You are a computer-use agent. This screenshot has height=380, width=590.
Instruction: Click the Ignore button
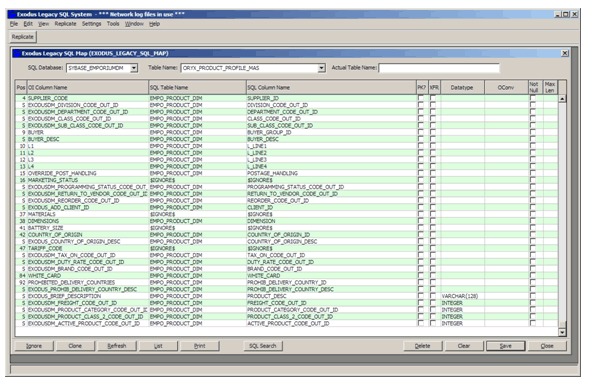coord(34,346)
